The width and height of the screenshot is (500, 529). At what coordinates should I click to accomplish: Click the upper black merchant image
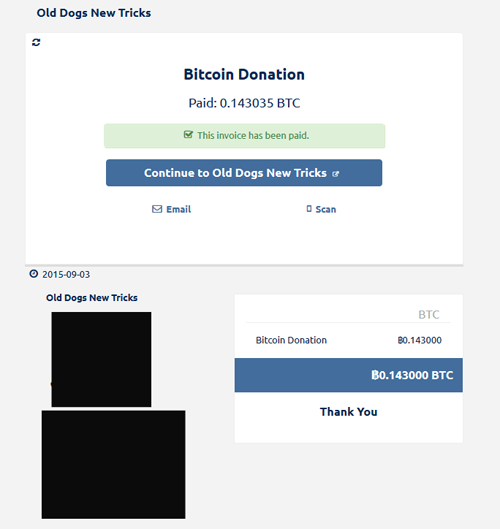pos(101,359)
